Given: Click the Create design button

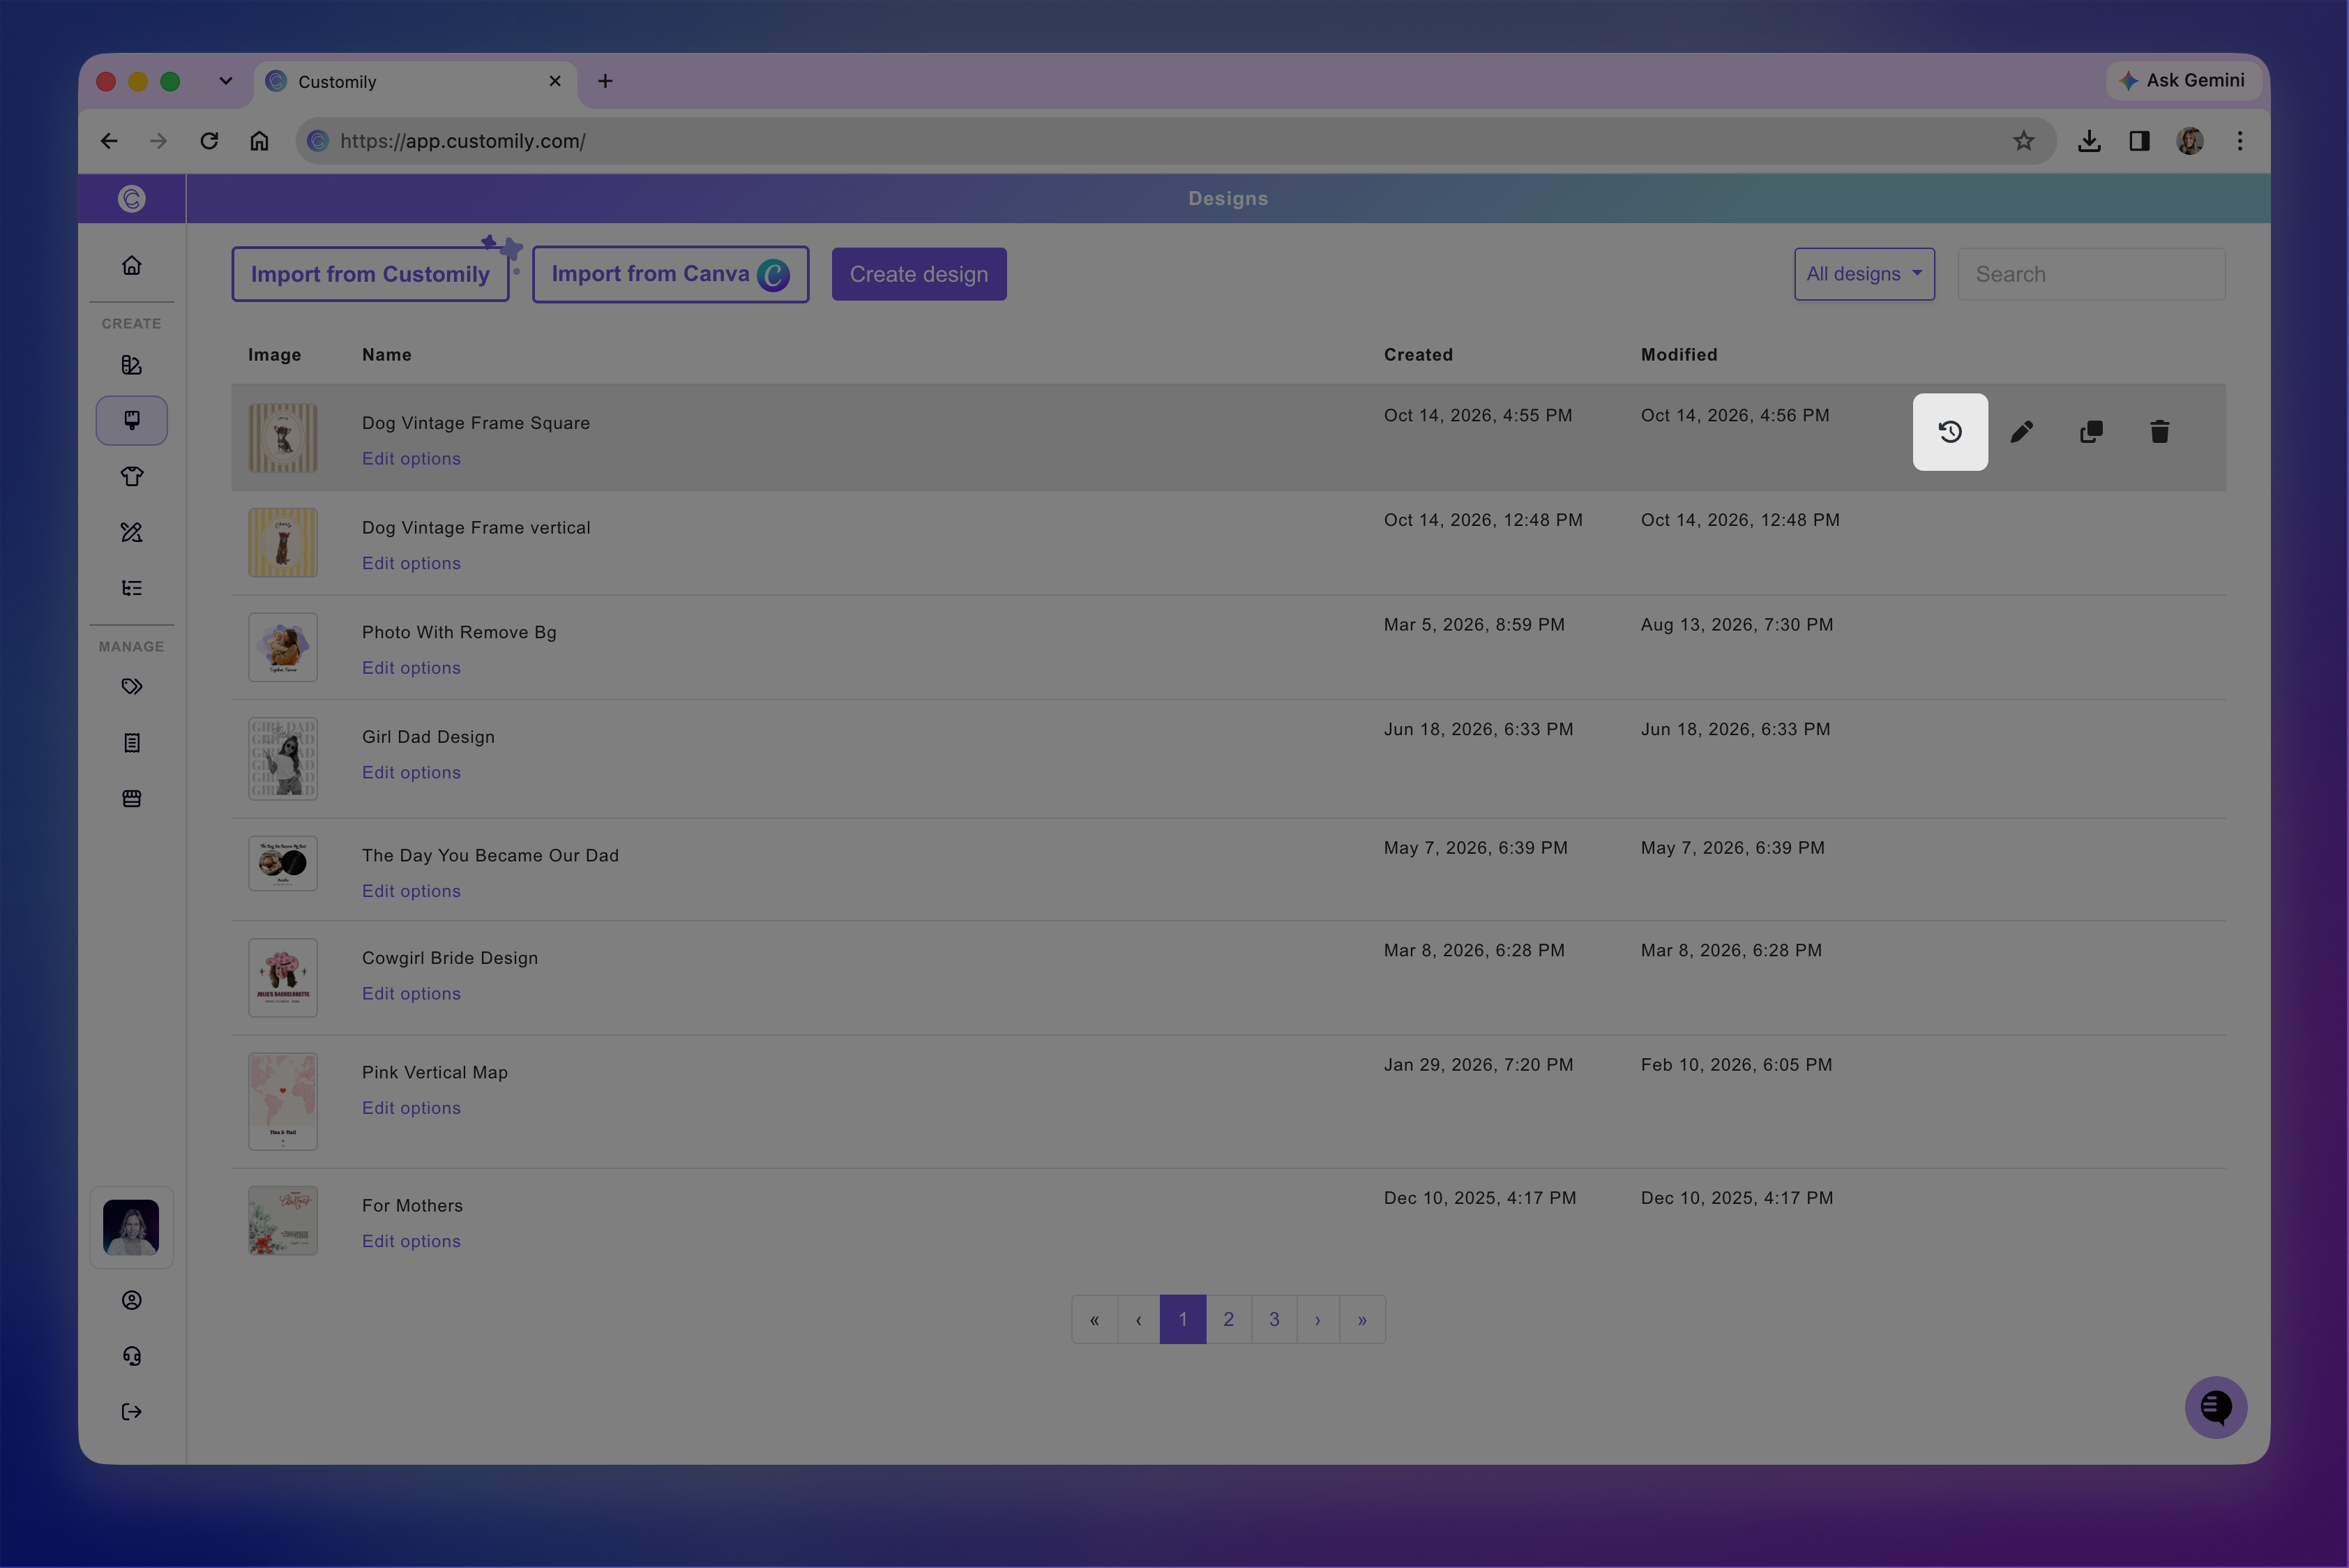Looking at the screenshot, I should [919, 274].
